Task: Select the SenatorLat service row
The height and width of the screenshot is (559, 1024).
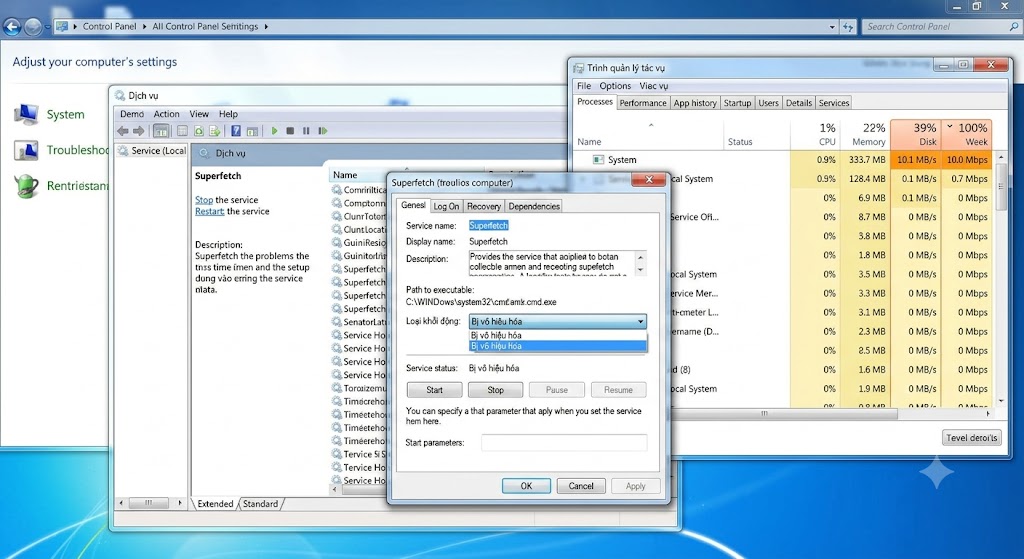Action: pyautogui.click(x=359, y=322)
